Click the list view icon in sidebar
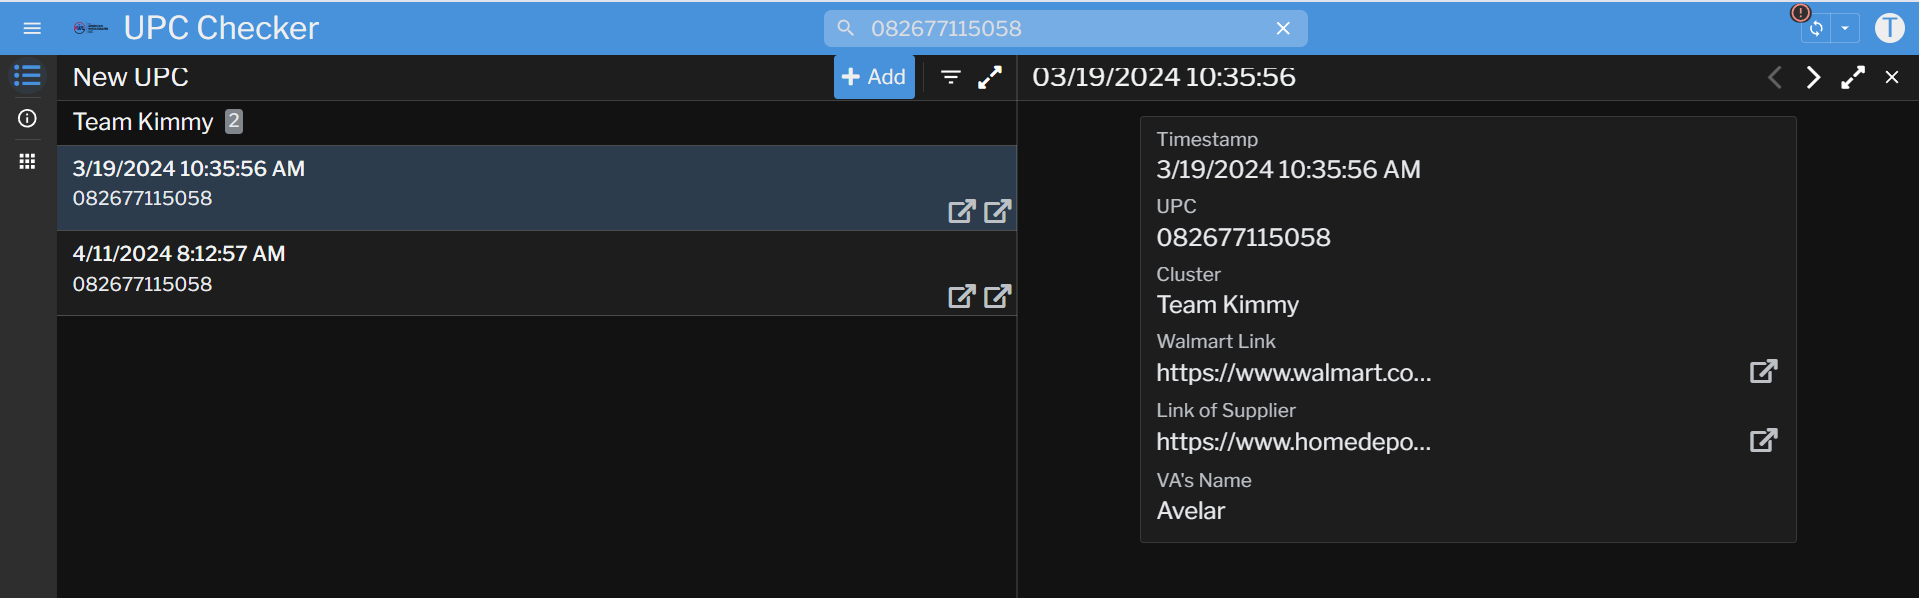Viewport: 1919px width, 598px height. (27, 76)
